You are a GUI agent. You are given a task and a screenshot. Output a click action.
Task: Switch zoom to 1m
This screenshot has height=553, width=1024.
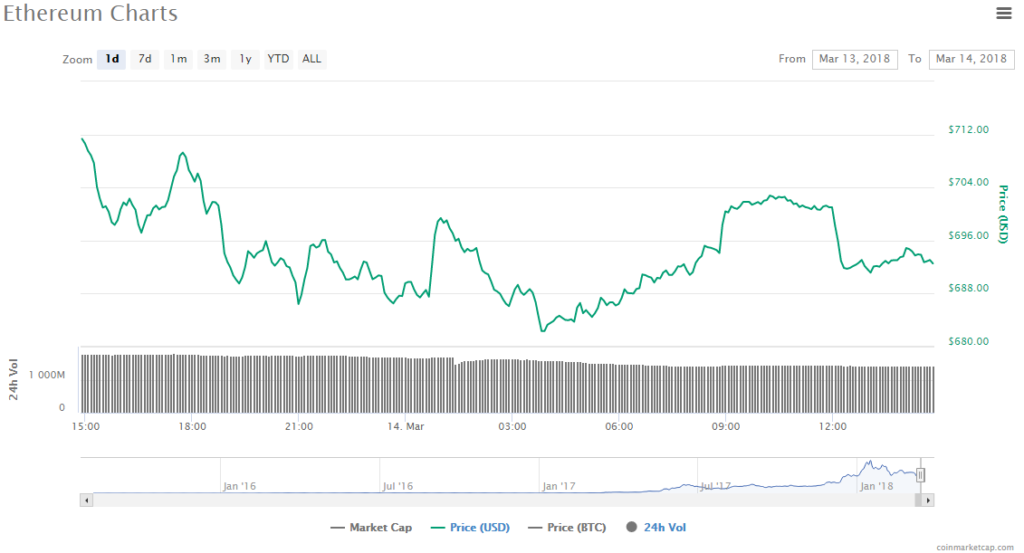178,59
